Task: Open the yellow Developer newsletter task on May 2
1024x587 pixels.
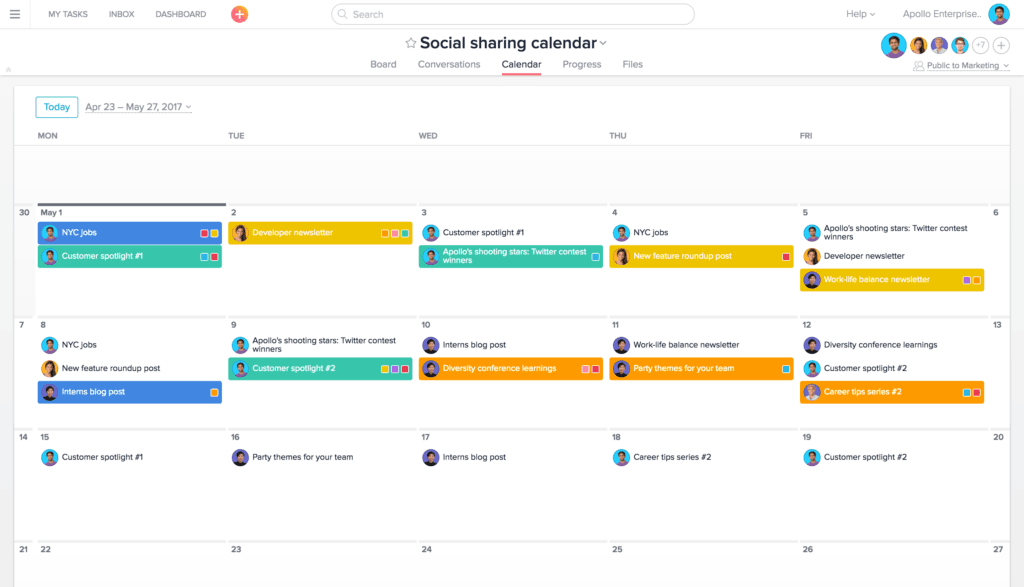Action: [x=320, y=233]
